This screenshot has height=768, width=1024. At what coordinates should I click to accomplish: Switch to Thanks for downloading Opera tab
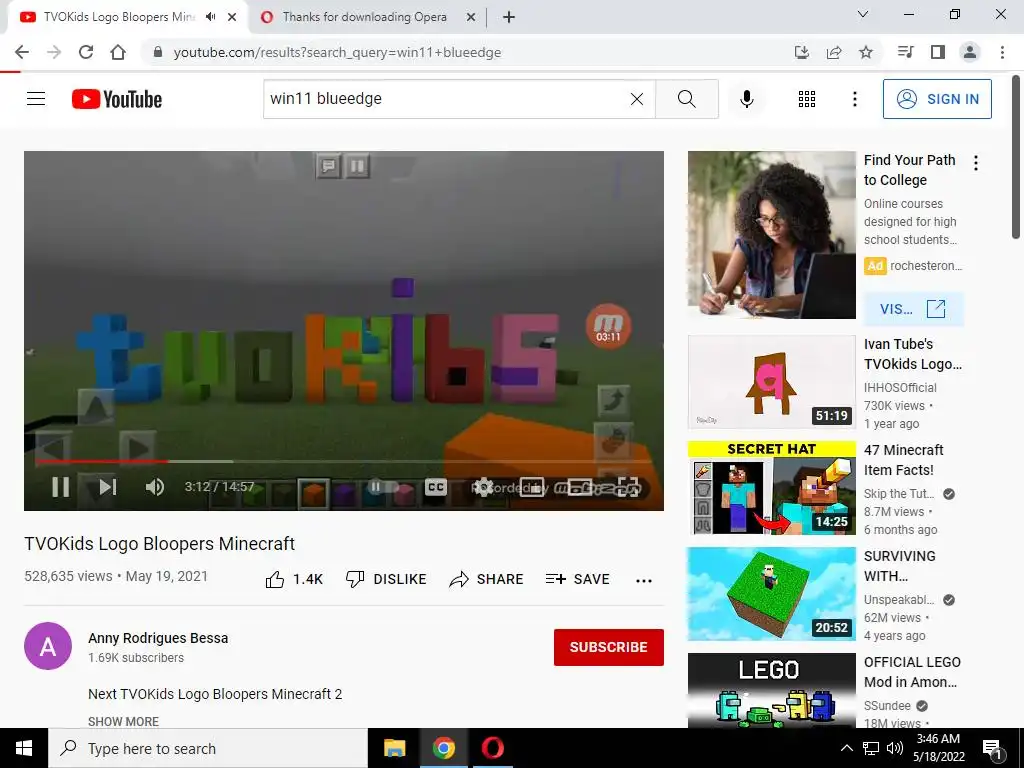(364, 17)
